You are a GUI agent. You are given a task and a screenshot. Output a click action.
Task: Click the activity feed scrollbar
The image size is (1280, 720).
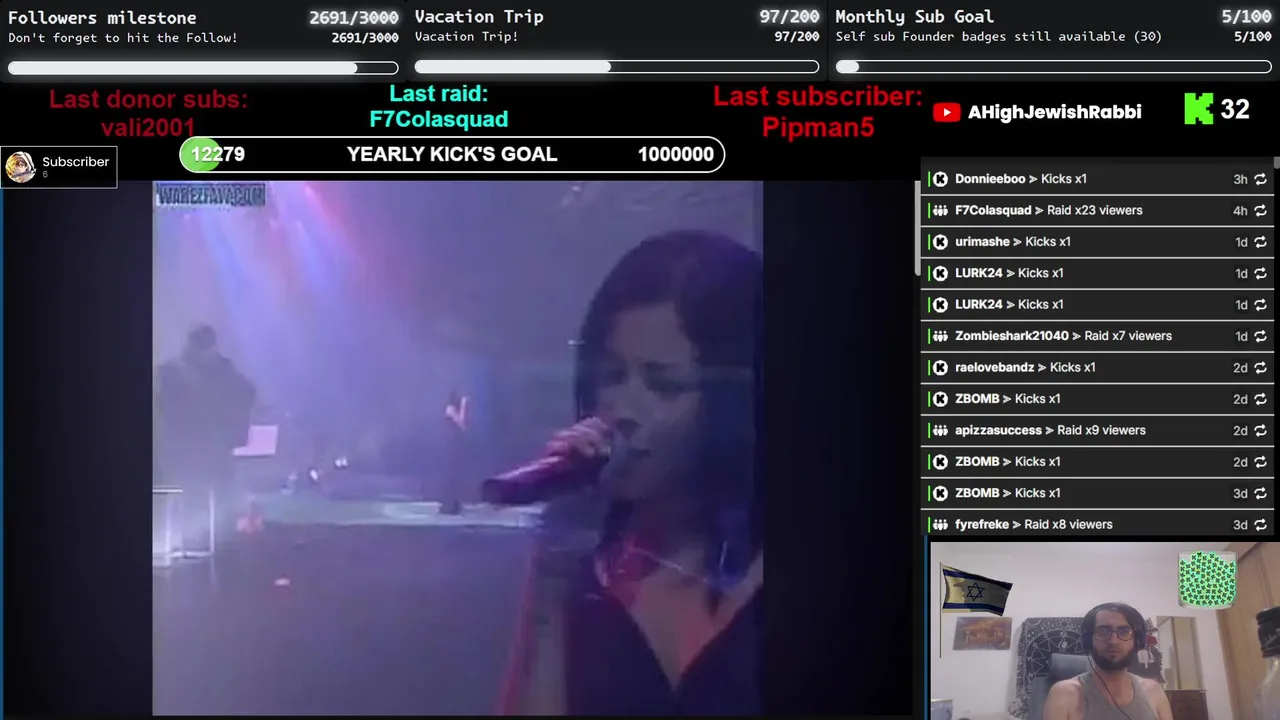tap(917, 227)
